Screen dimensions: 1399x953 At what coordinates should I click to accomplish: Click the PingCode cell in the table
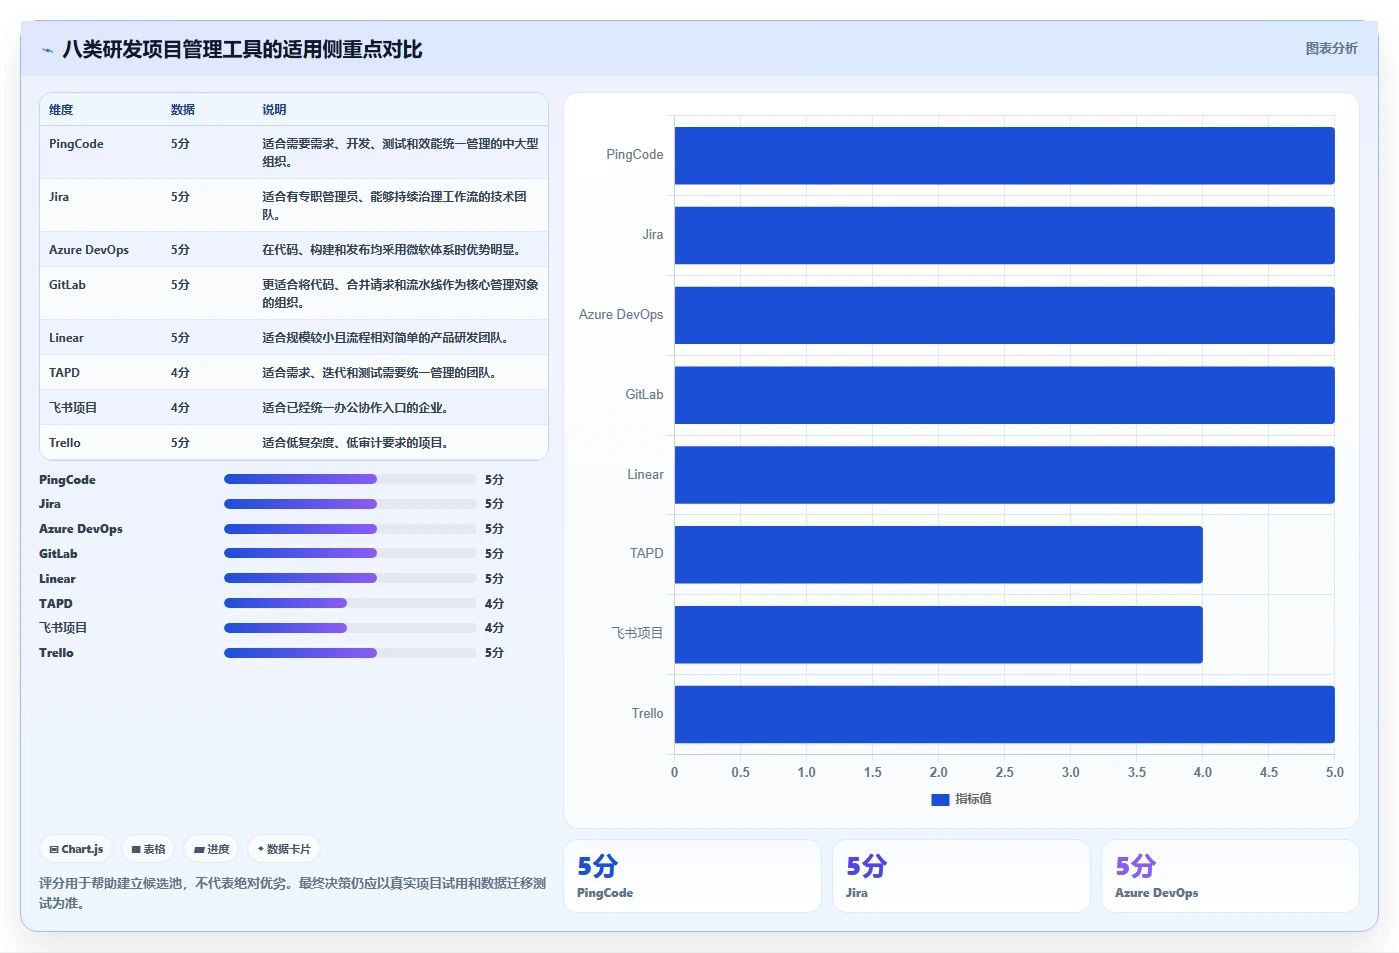coord(76,144)
